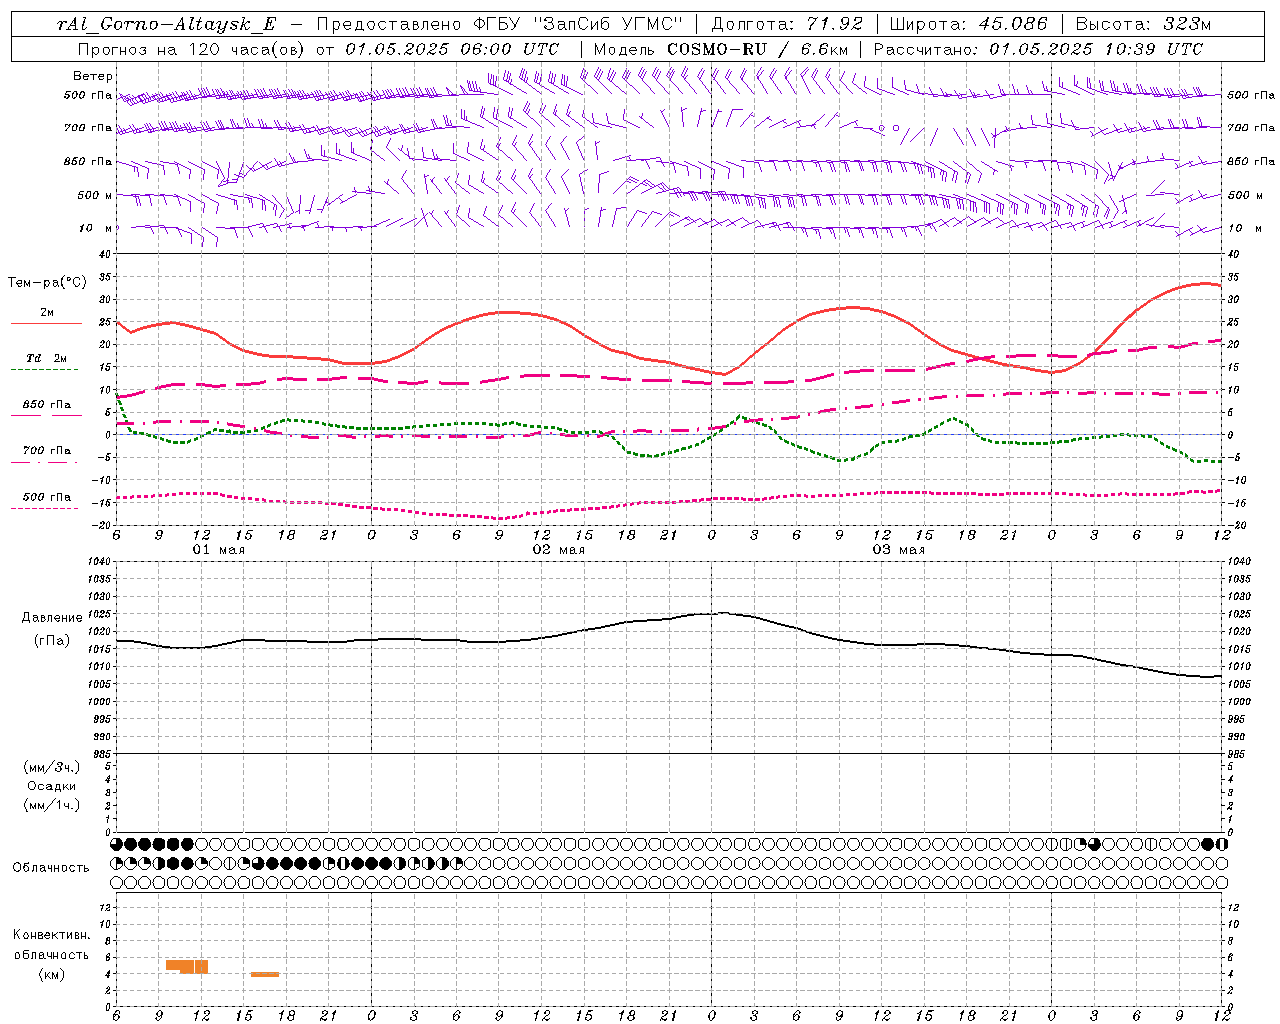
Task: Click the 850 гПа temperature legend entry
Action: [47, 404]
